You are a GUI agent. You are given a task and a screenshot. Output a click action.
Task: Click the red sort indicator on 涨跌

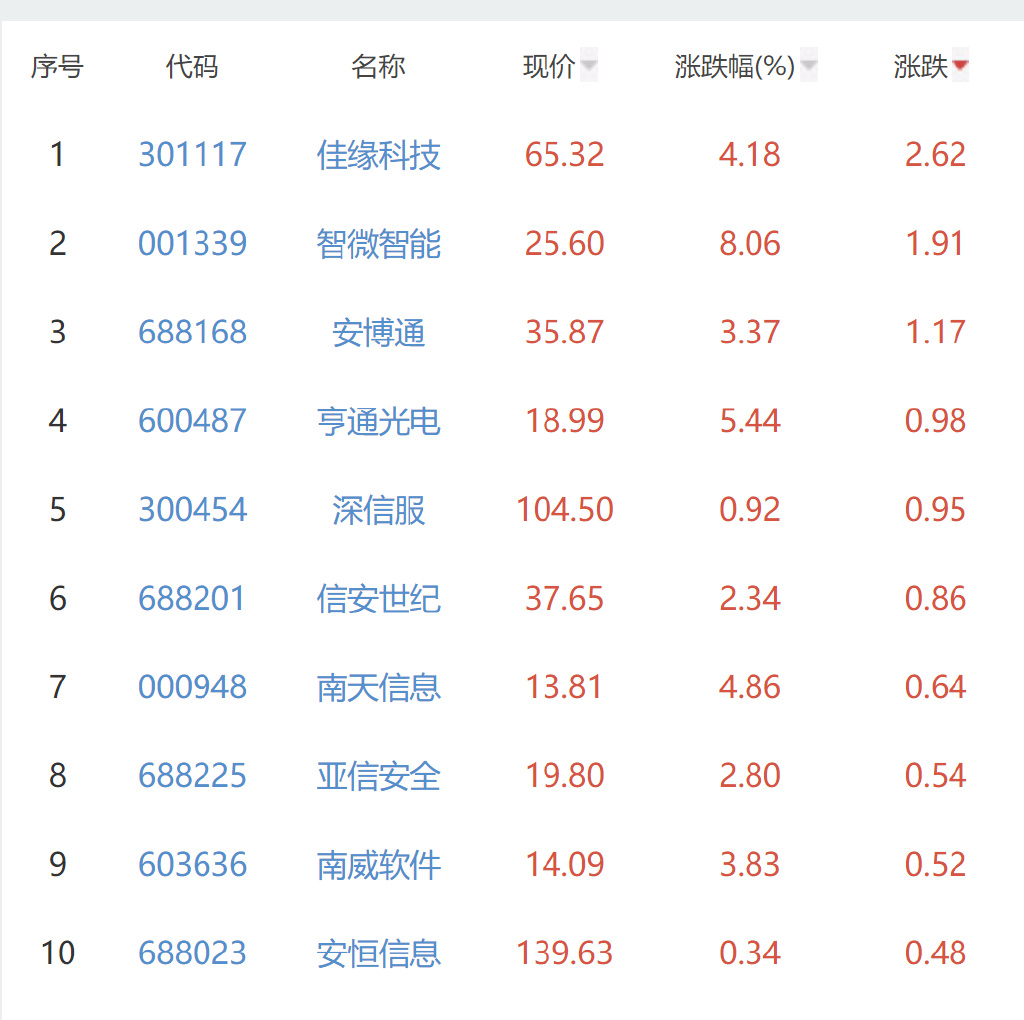click(x=960, y=64)
